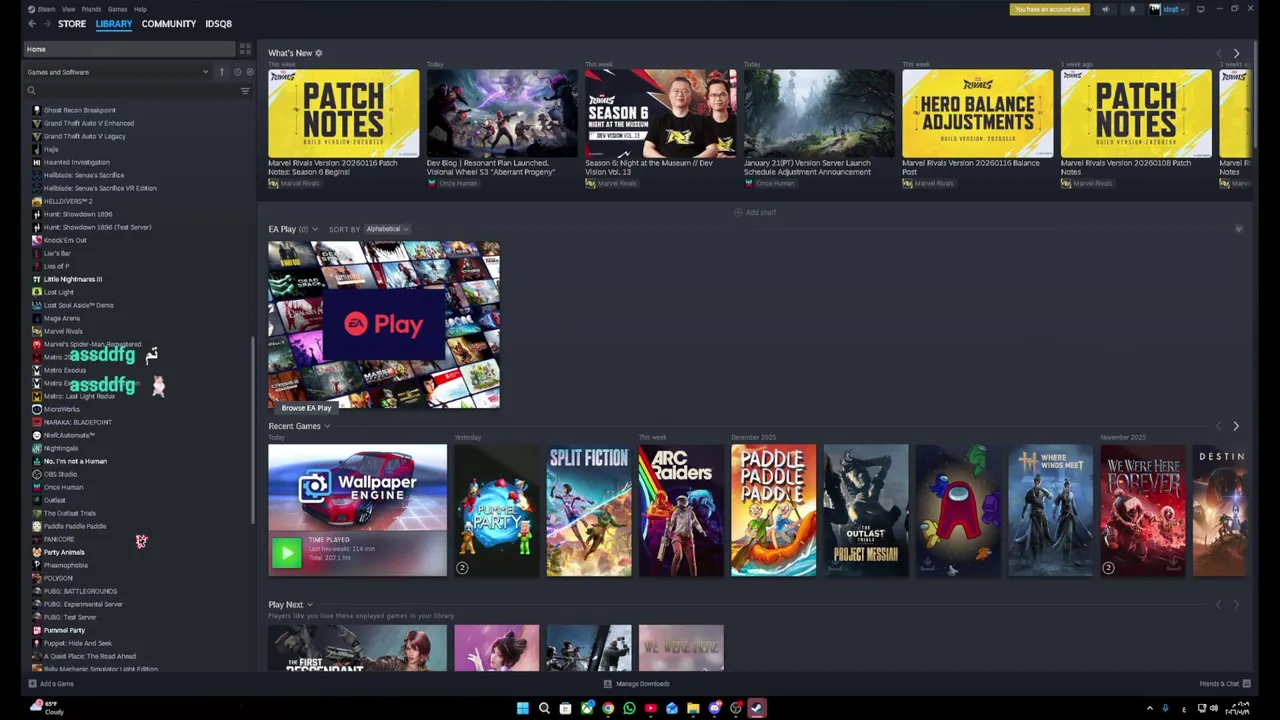Open the View menu

pyautogui.click(x=68, y=9)
